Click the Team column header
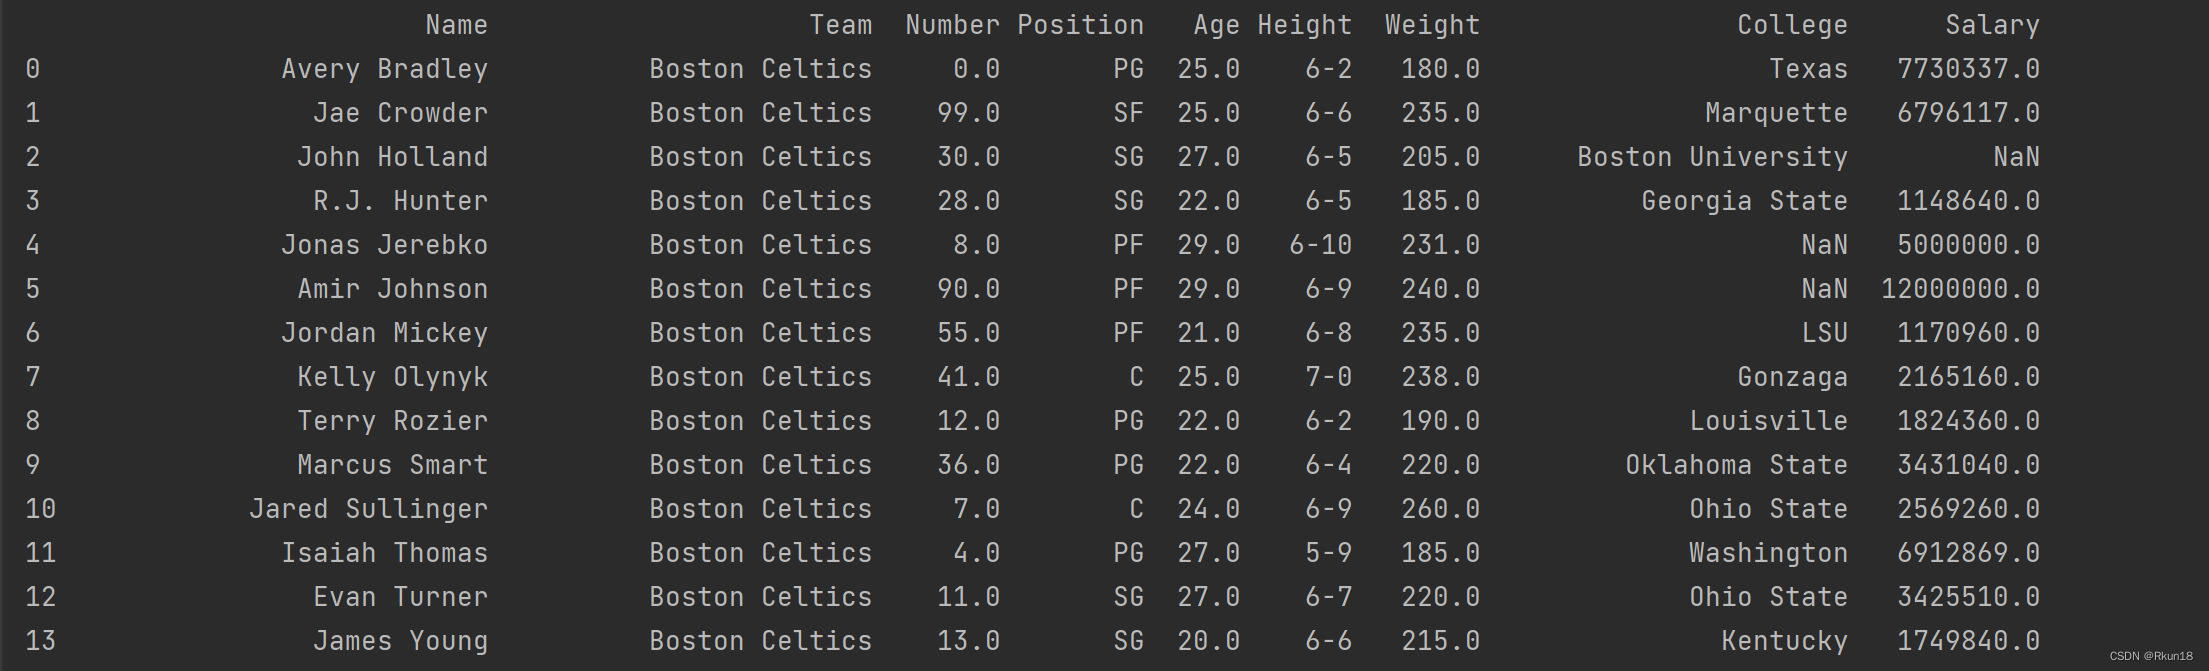The height and width of the screenshot is (671, 2209). coord(840,25)
